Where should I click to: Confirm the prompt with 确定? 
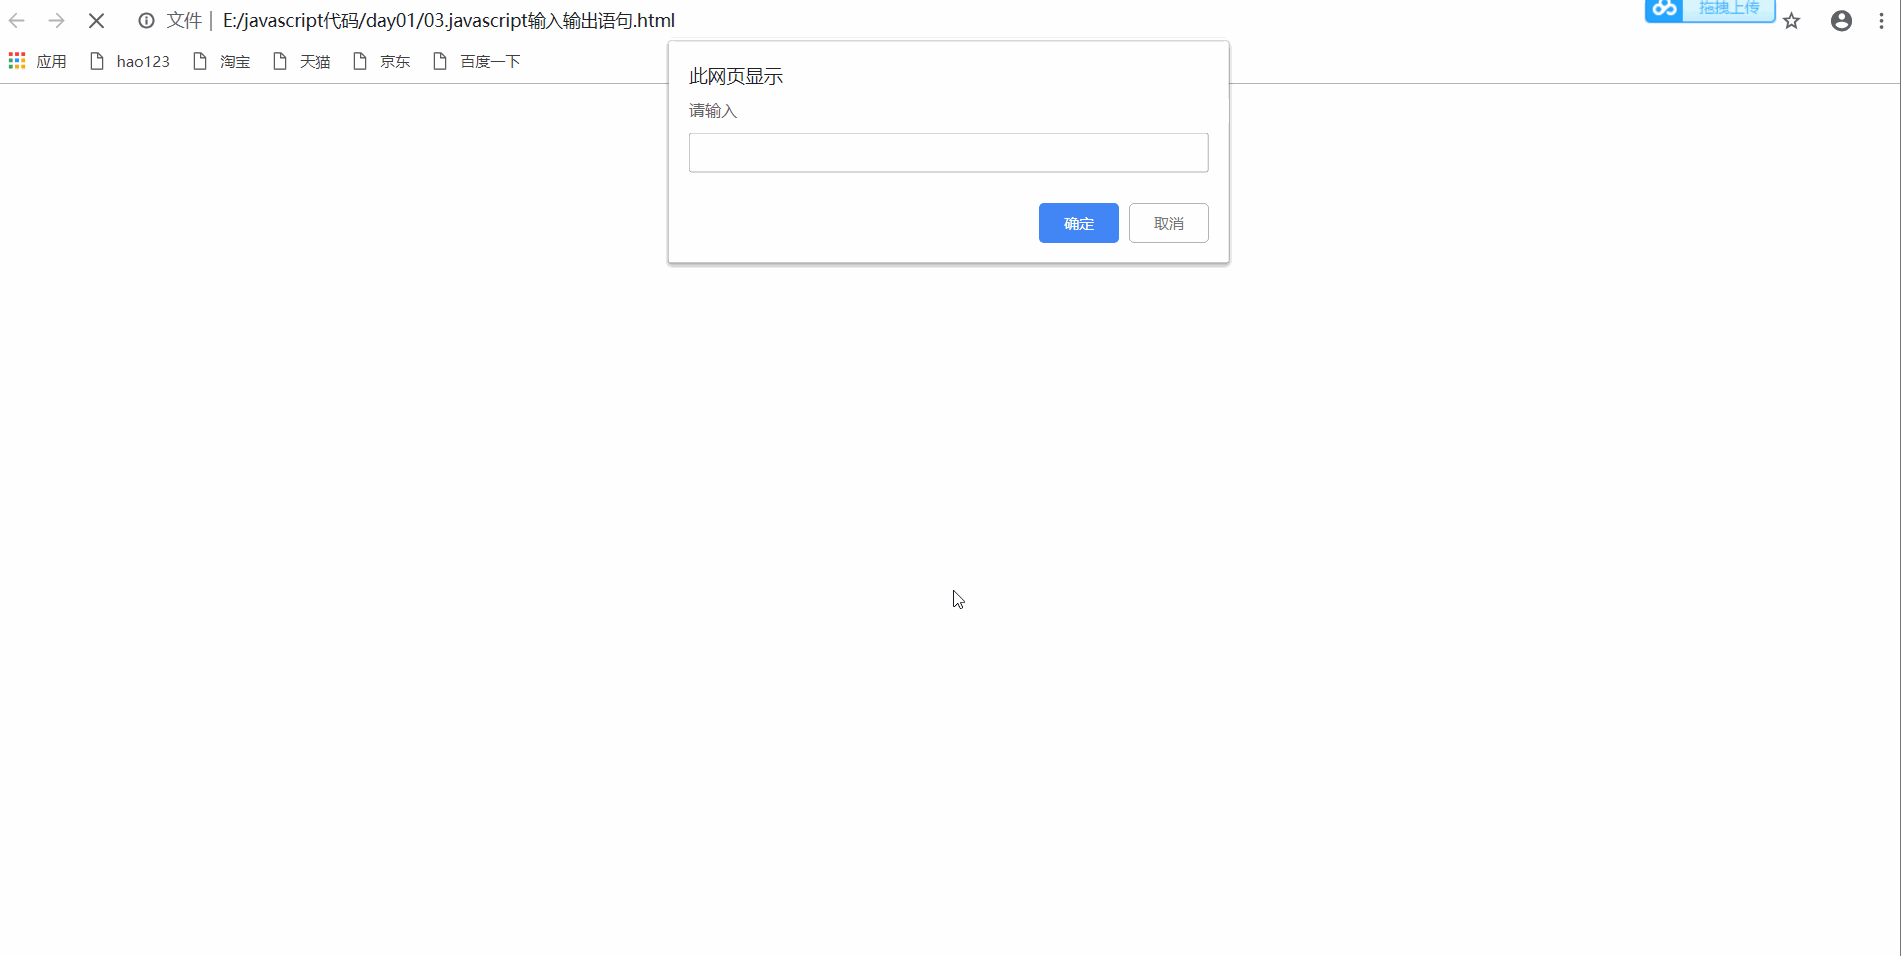point(1078,223)
